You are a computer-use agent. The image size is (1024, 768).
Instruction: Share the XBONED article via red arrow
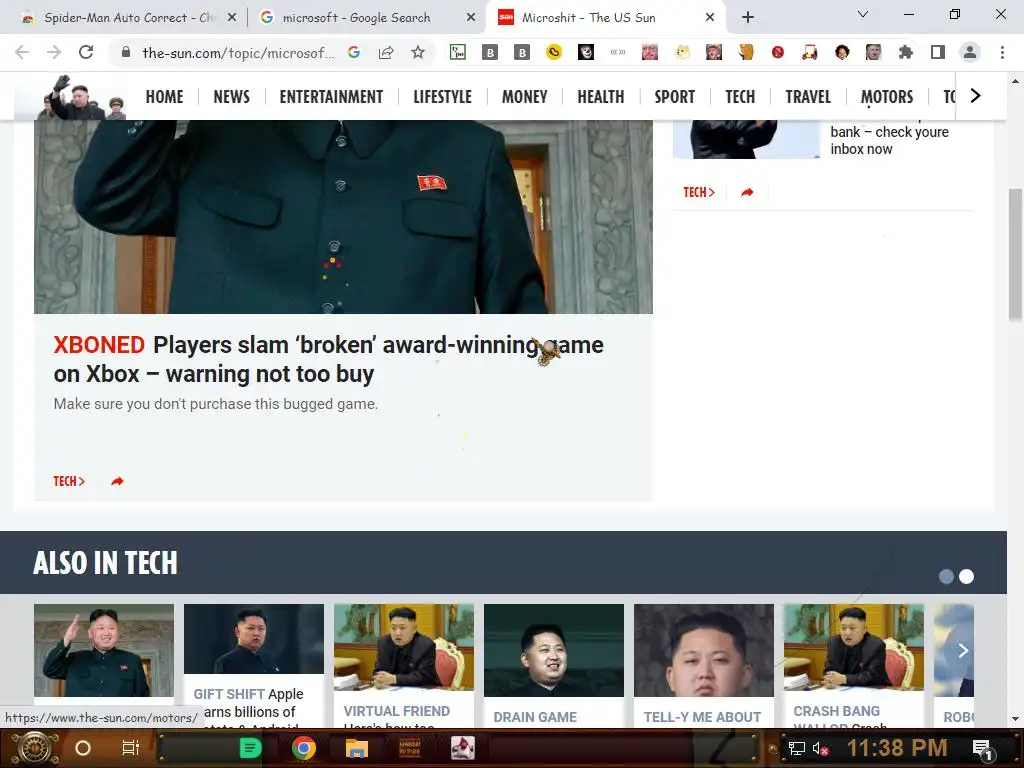click(118, 481)
